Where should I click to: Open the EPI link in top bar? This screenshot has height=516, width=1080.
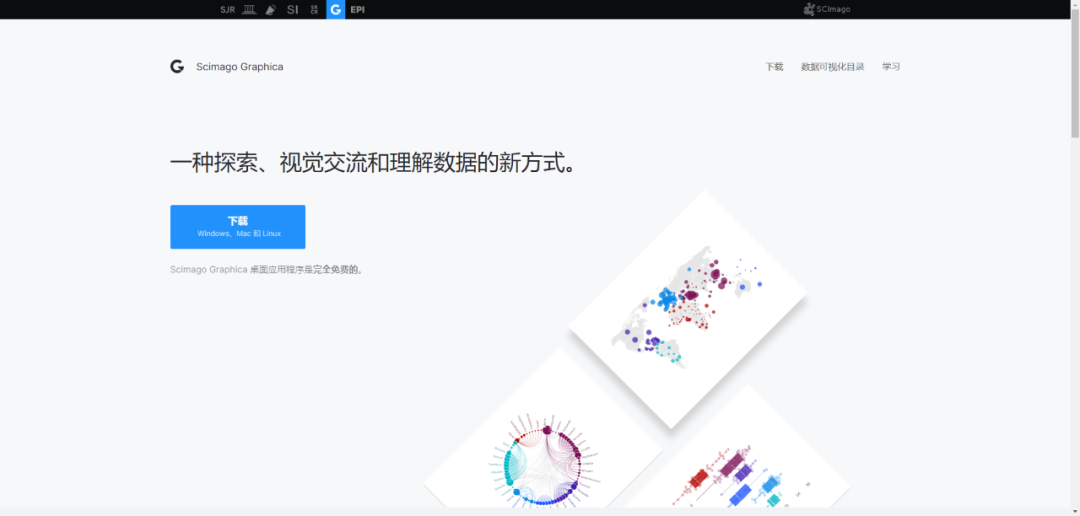click(x=357, y=10)
